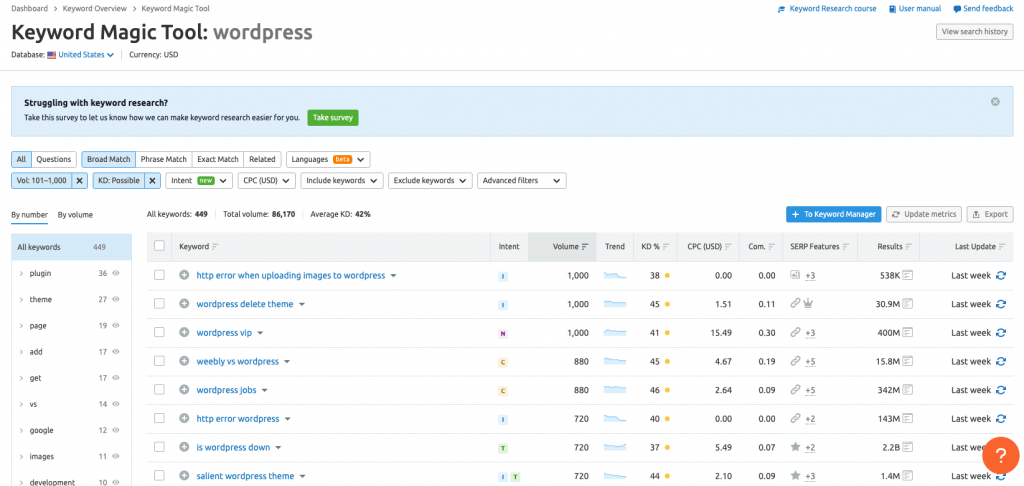The image size is (1024, 486).
Task: Check the 'weebly vs wordpress' row checkbox
Action: point(159,361)
